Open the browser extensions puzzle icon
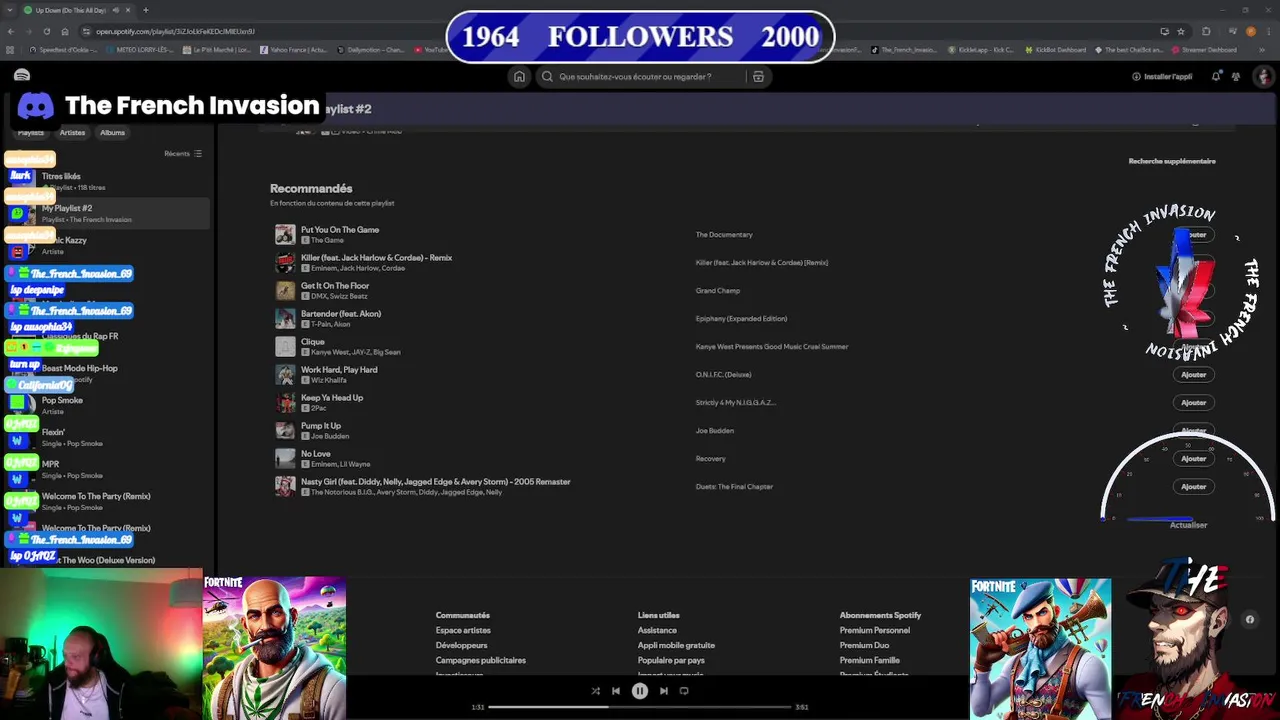This screenshot has width=1280, height=720. click(x=1205, y=31)
